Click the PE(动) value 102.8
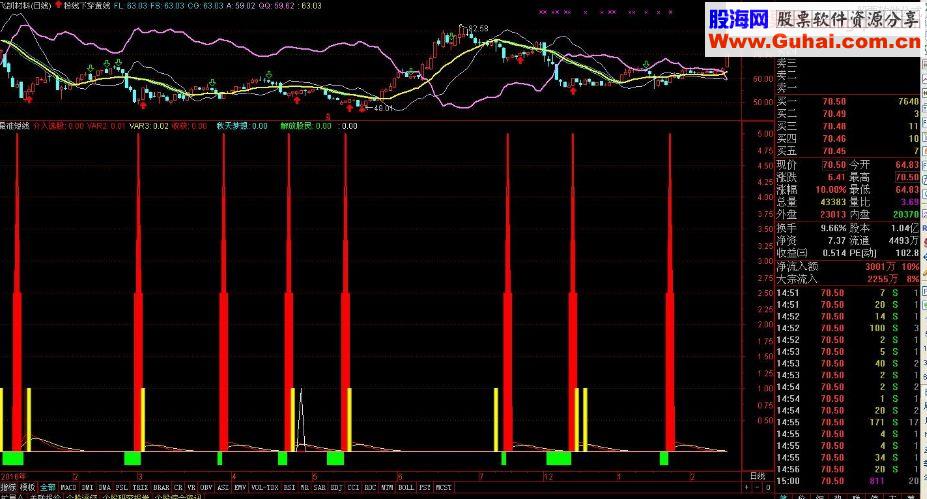The image size is (927, 499). pyautogui.click(x=908, y=253)
